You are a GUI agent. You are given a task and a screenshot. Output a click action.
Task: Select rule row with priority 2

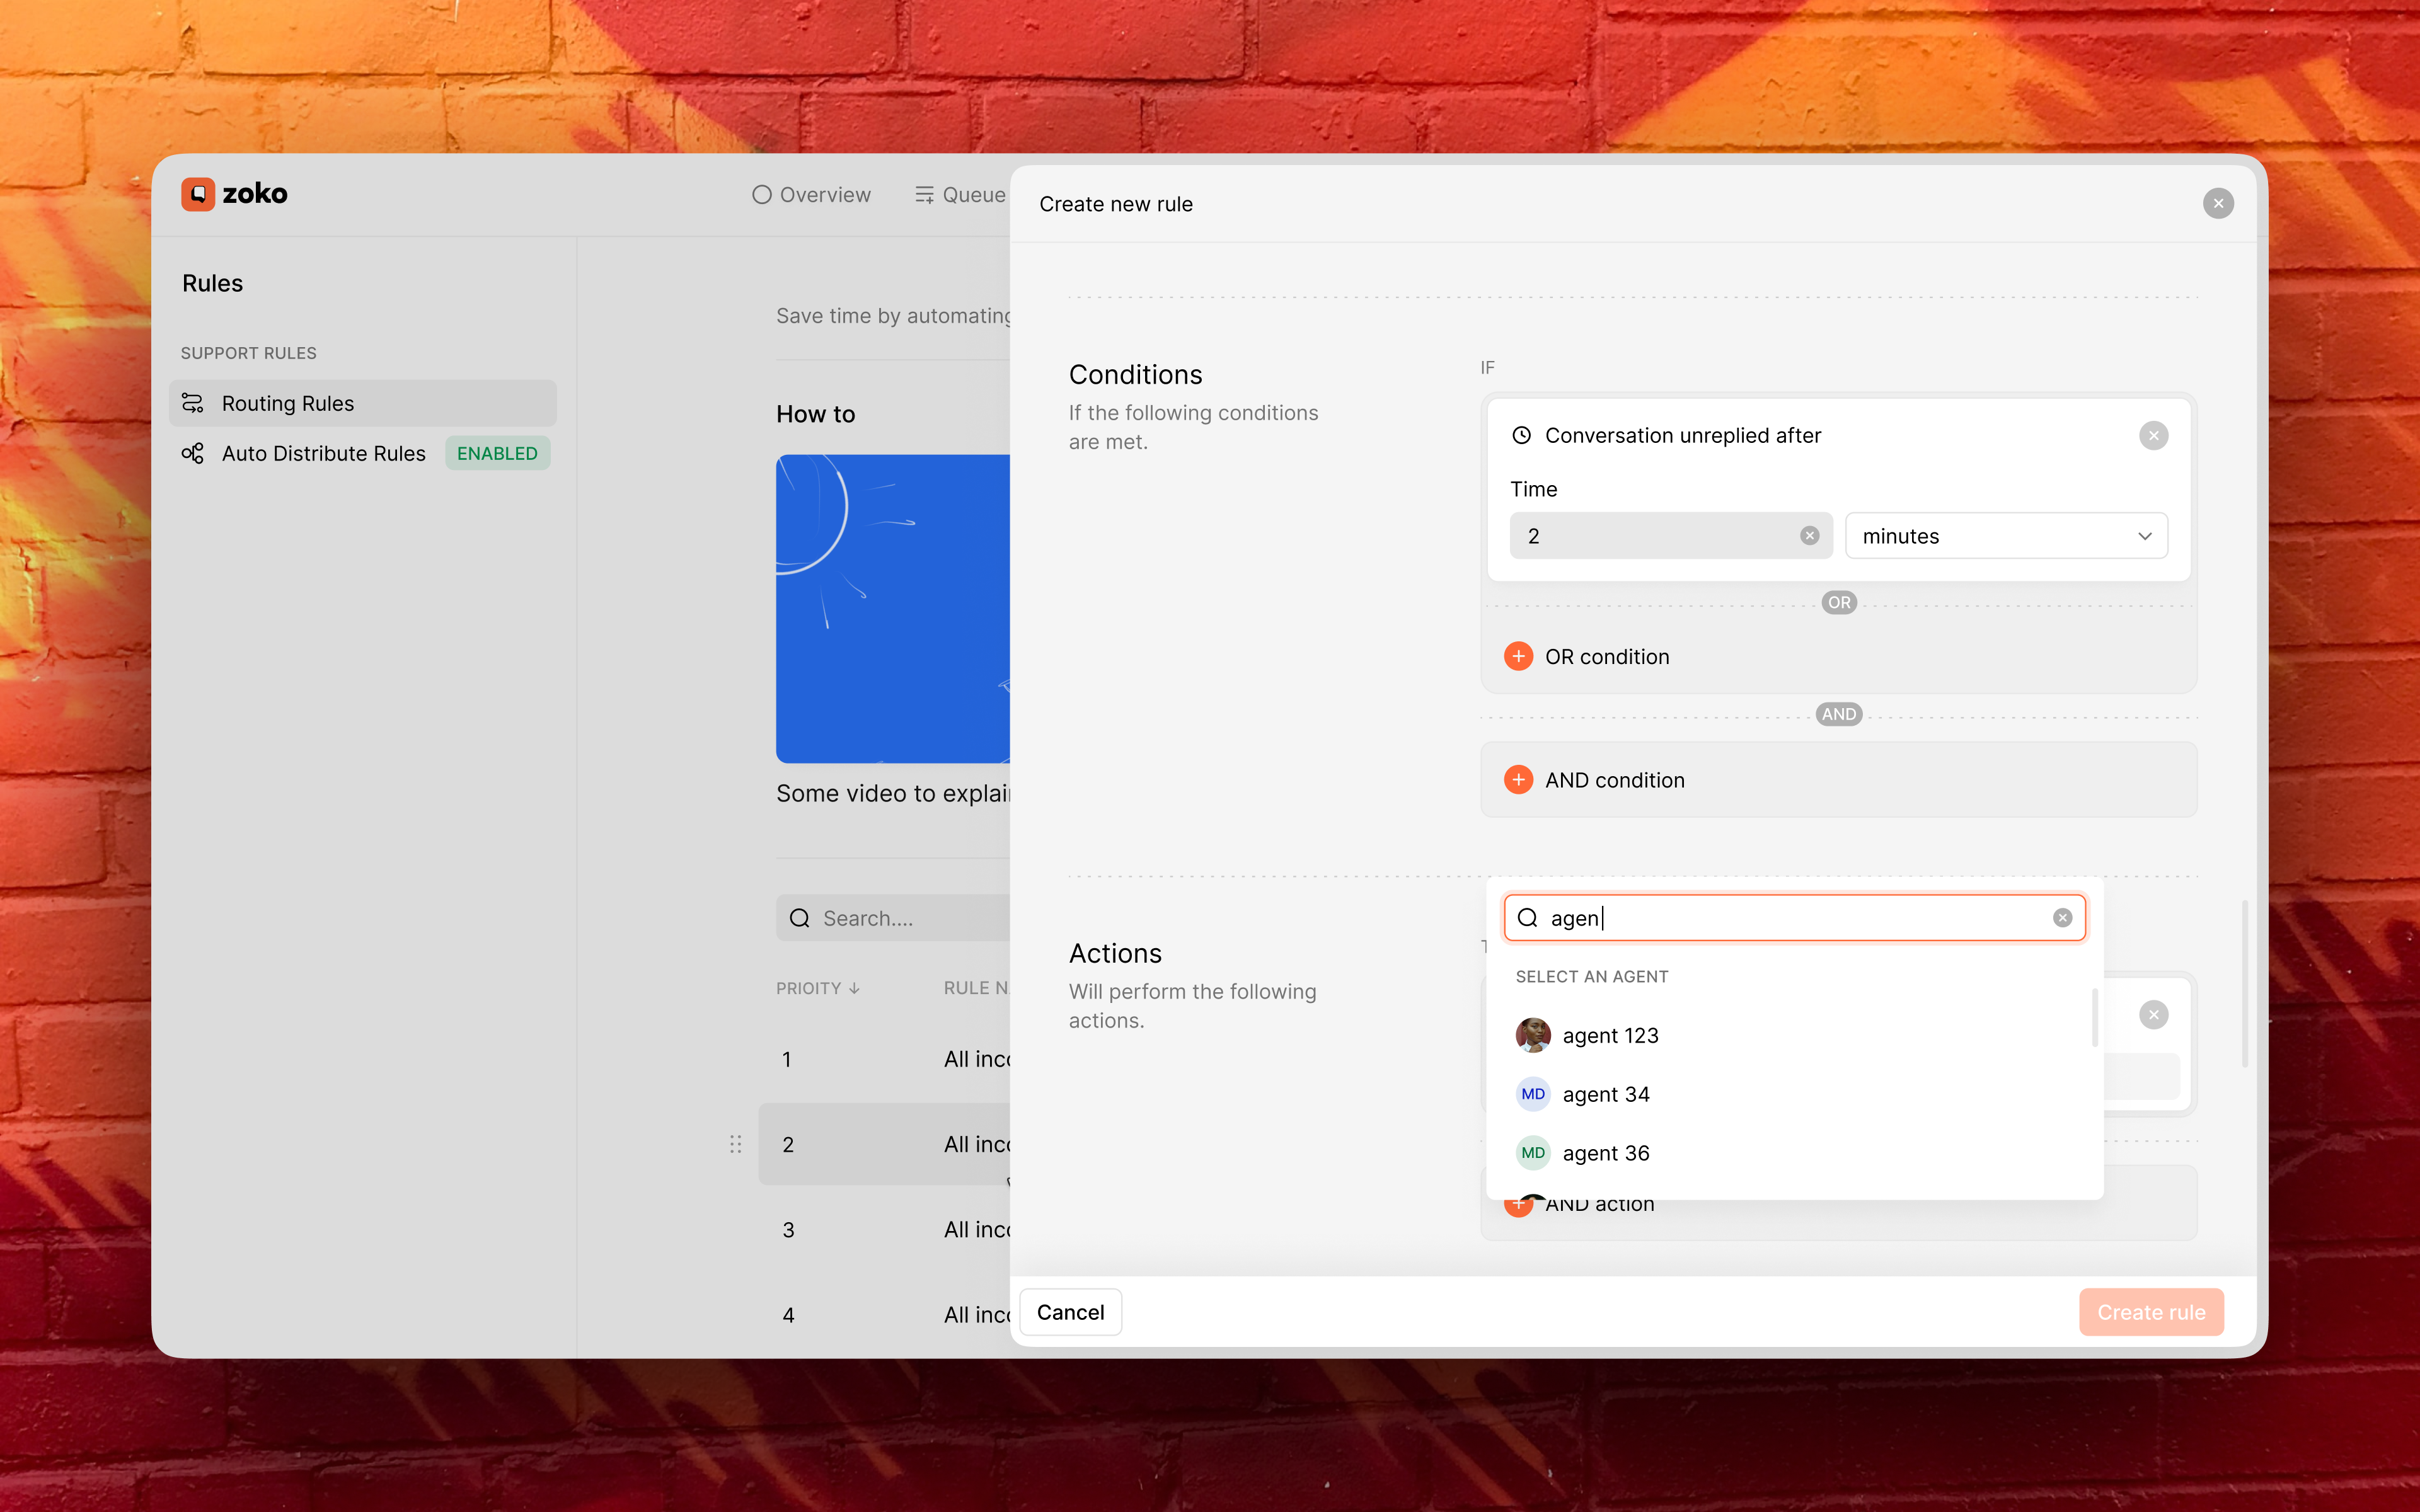click(884, 1144)
